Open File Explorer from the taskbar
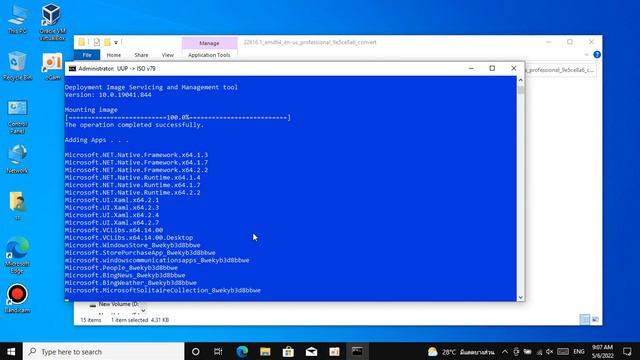This screenshot has width=640, height=360. [265, 351]
